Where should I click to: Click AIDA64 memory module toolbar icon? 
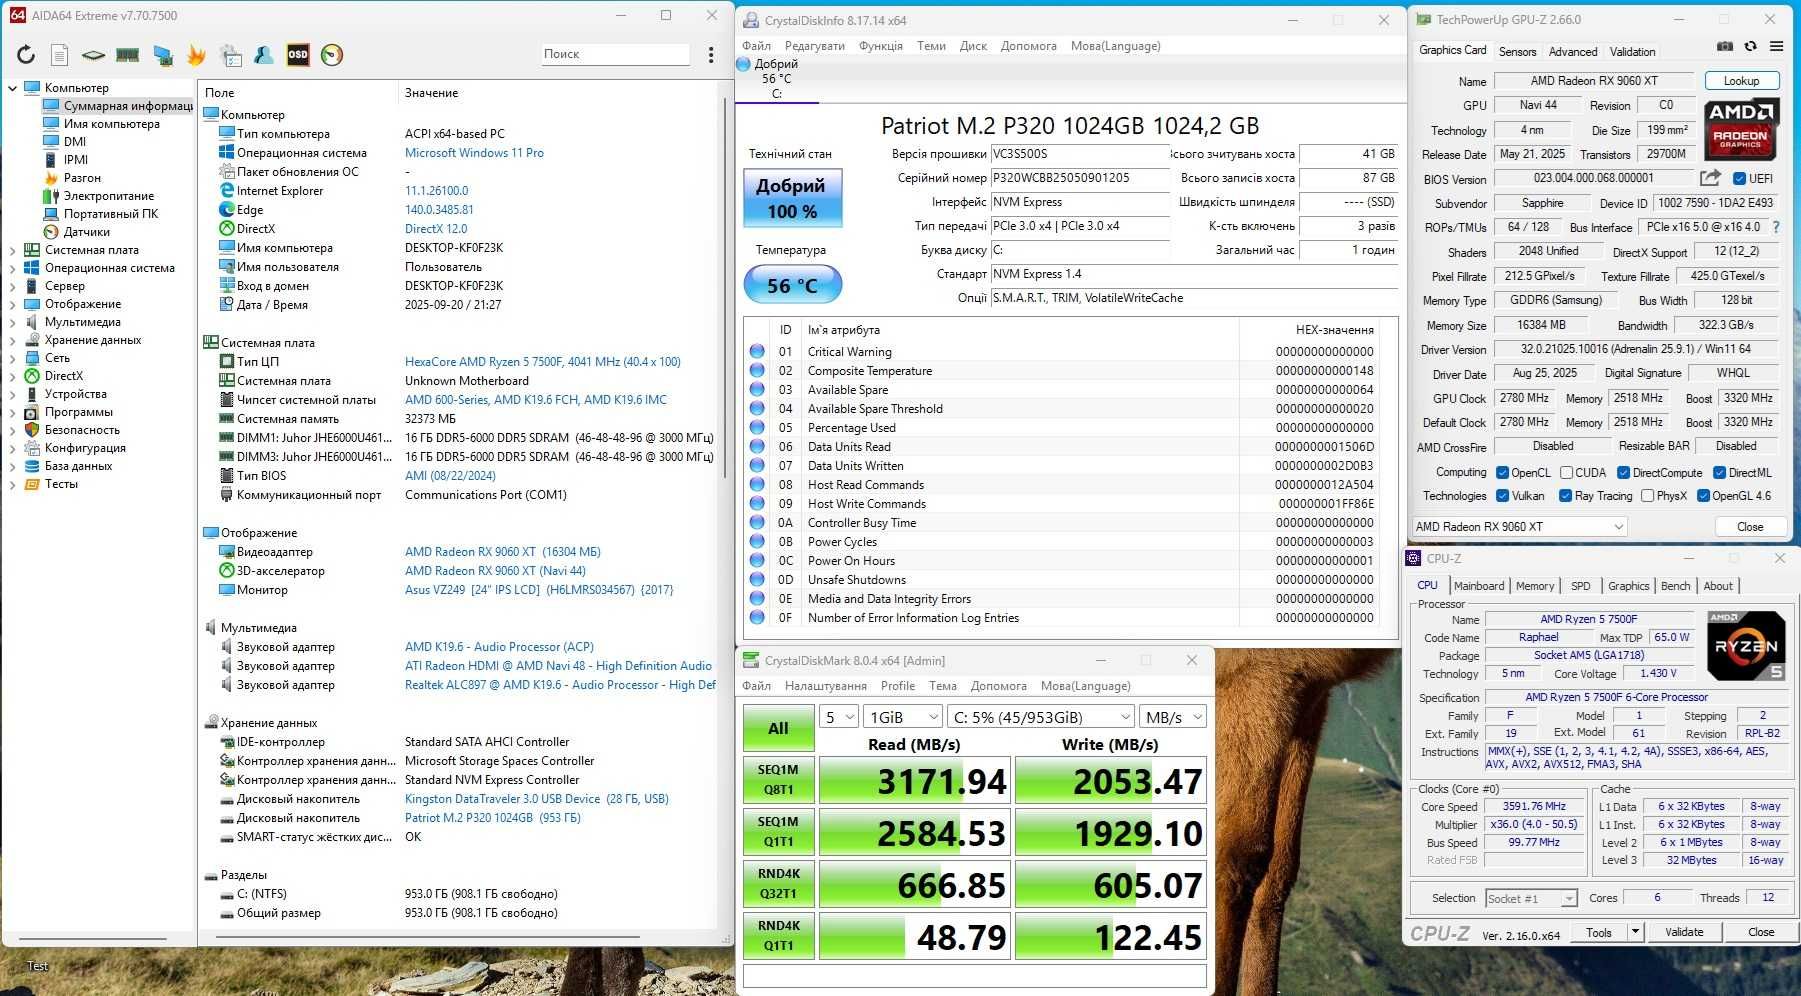coord(127,55)
